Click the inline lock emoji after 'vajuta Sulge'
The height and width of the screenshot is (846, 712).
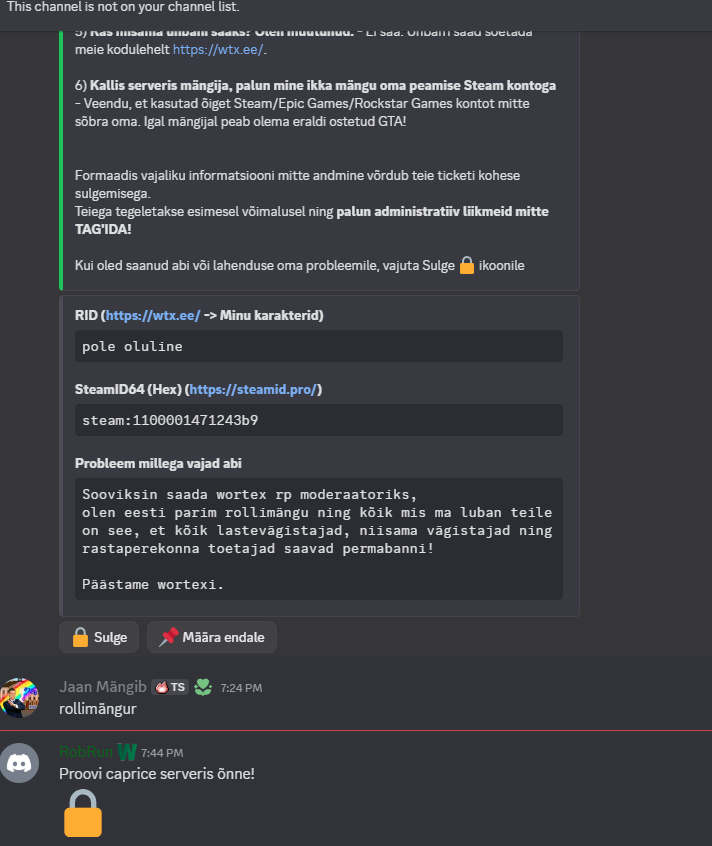(x=466, y=265)
